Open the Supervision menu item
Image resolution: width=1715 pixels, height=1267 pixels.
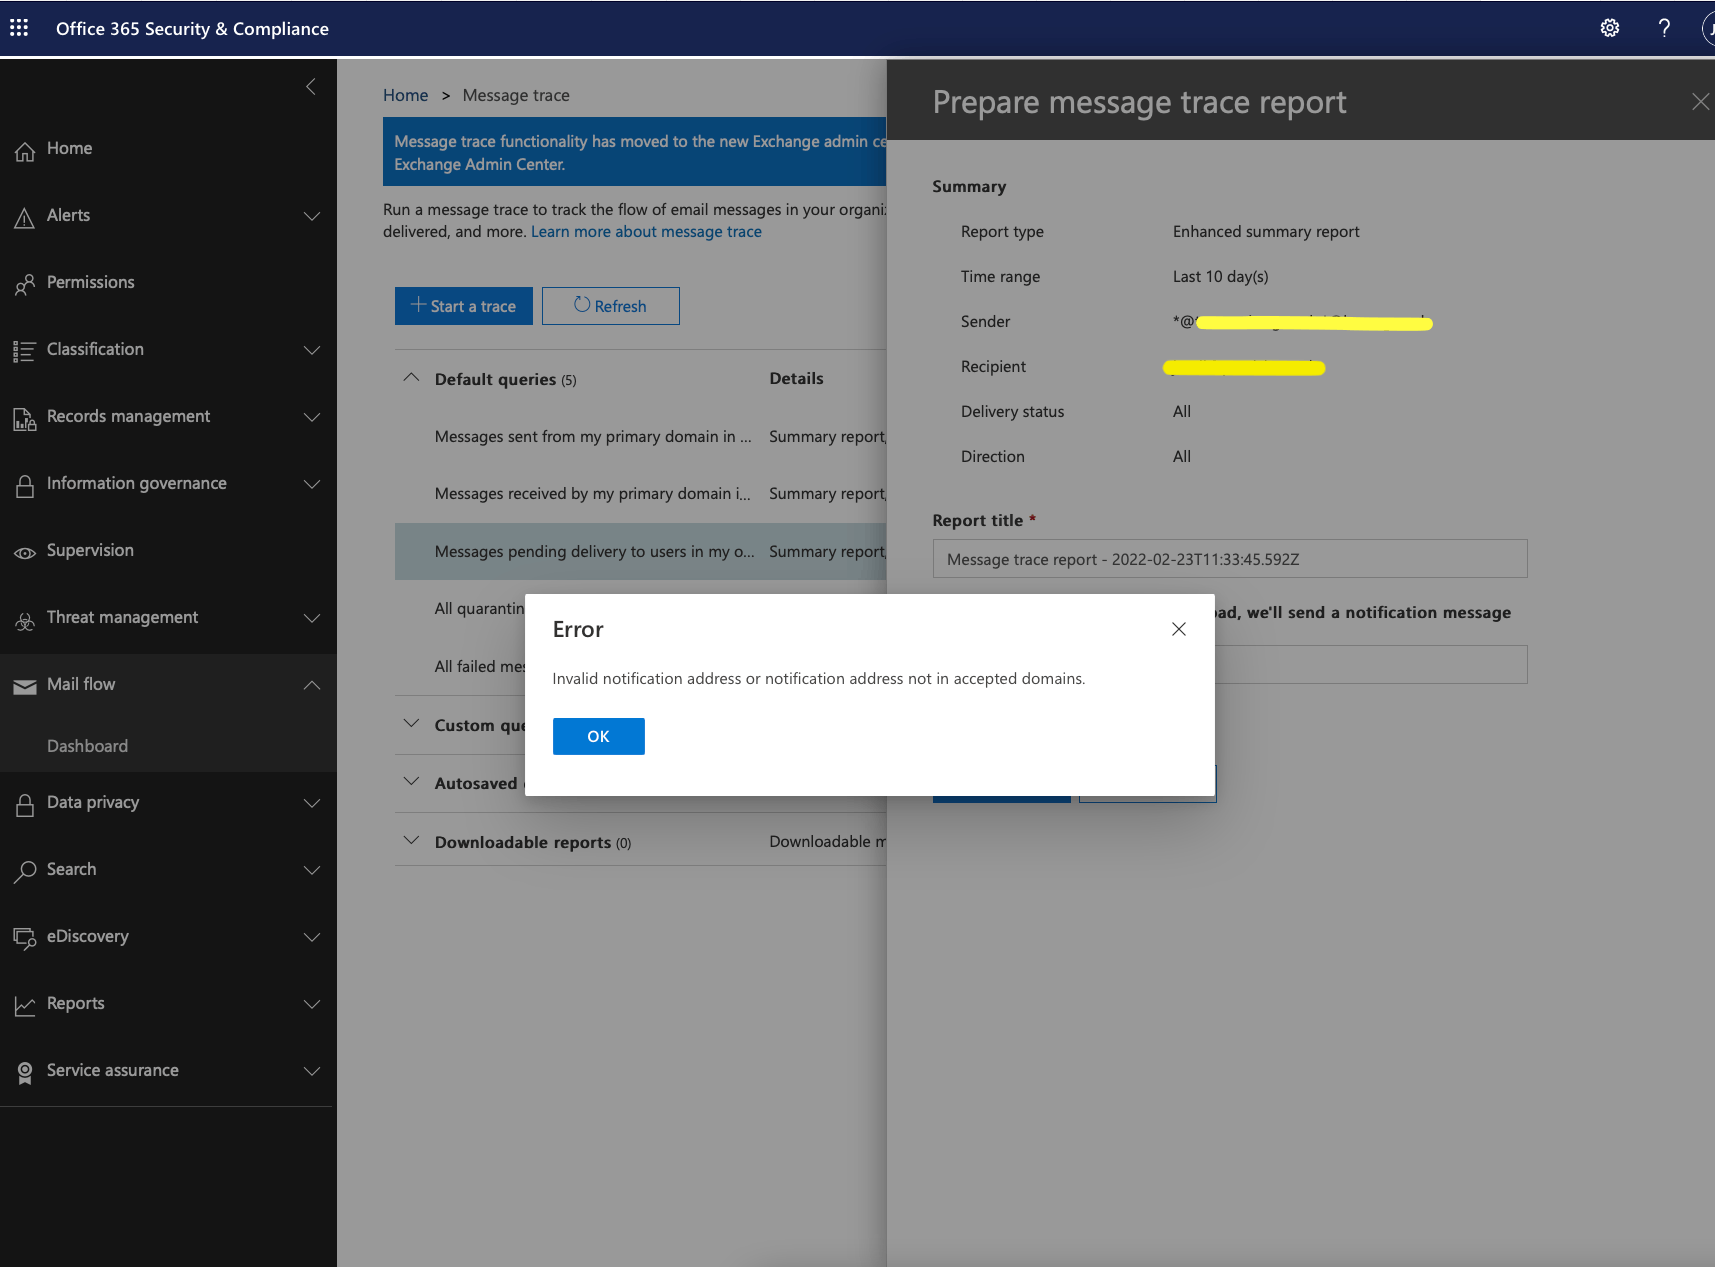[x=168, y=551]
